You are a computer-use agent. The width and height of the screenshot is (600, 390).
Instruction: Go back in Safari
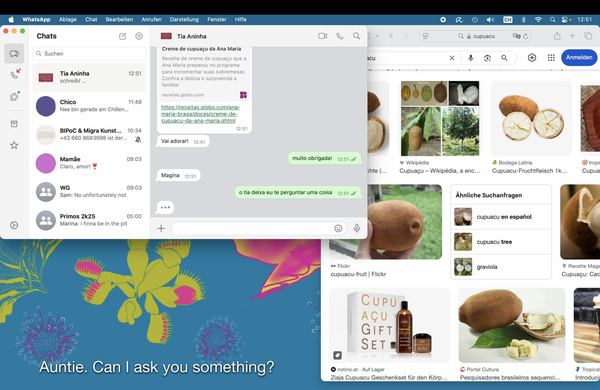[x=391, y=36]
